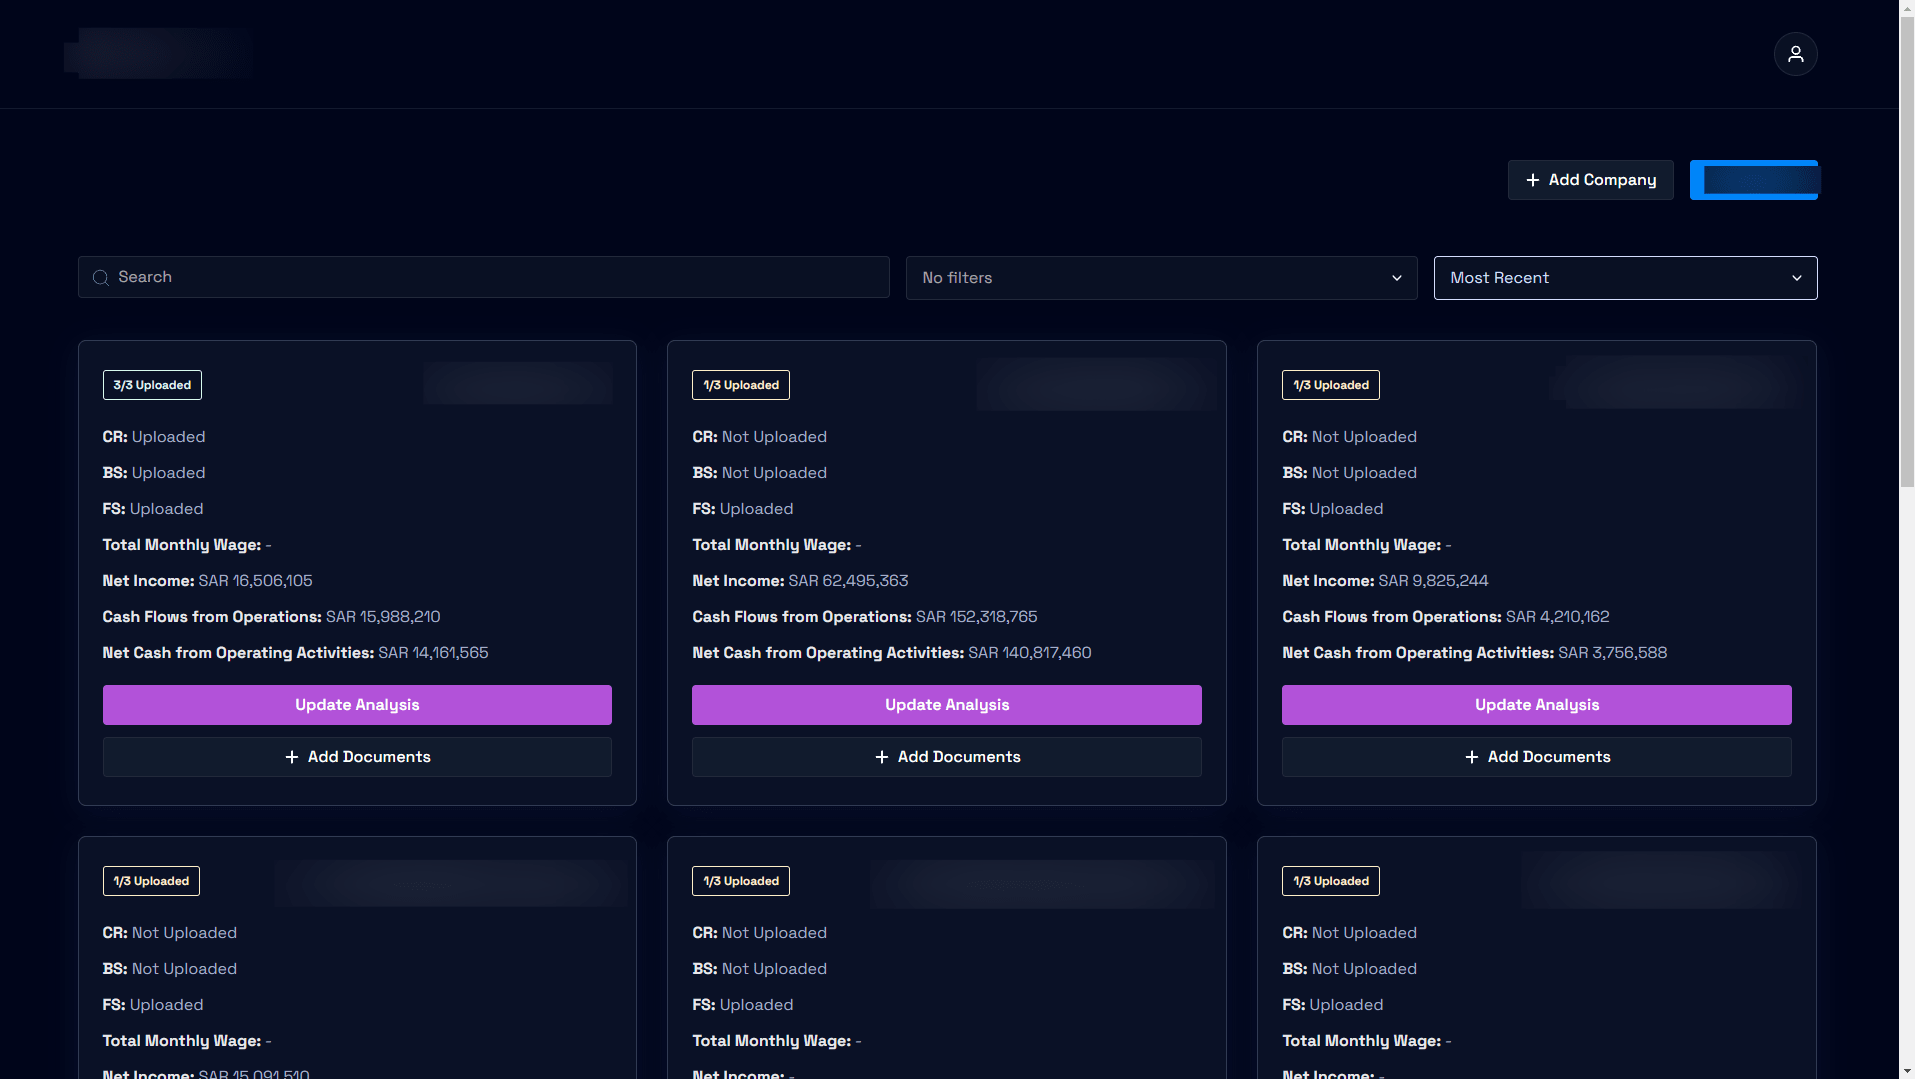Click plus icon on Add Company
The image size is (1915, 1079).
pyautogui.click(x=1532, y=180)
